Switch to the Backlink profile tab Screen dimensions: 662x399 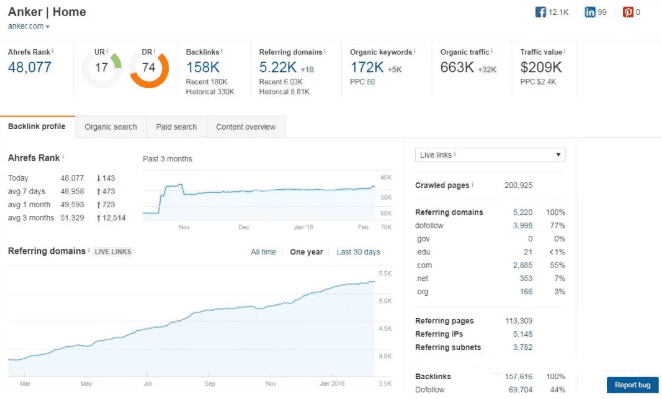pos(37,126)
